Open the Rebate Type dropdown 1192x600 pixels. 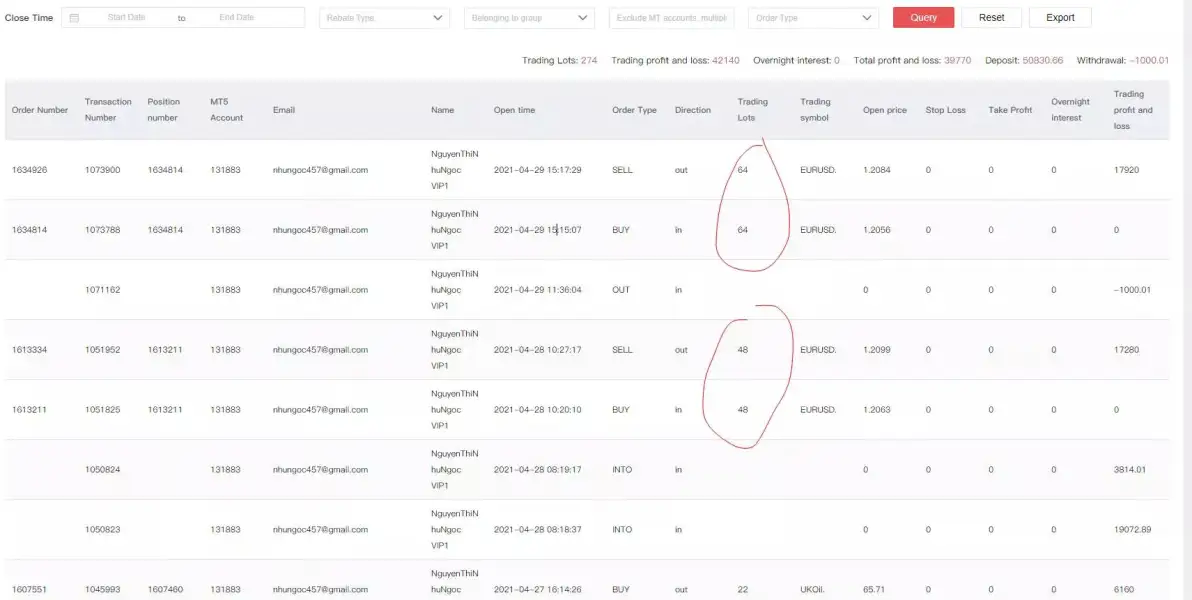click(384, 18)
